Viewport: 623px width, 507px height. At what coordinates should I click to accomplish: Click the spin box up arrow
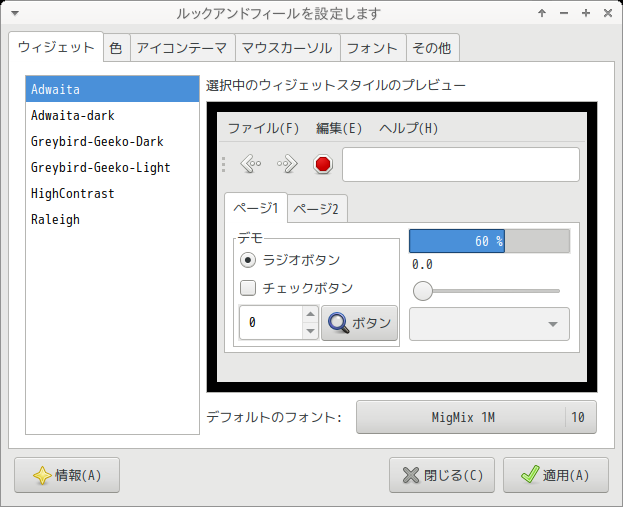pos(310,314)
